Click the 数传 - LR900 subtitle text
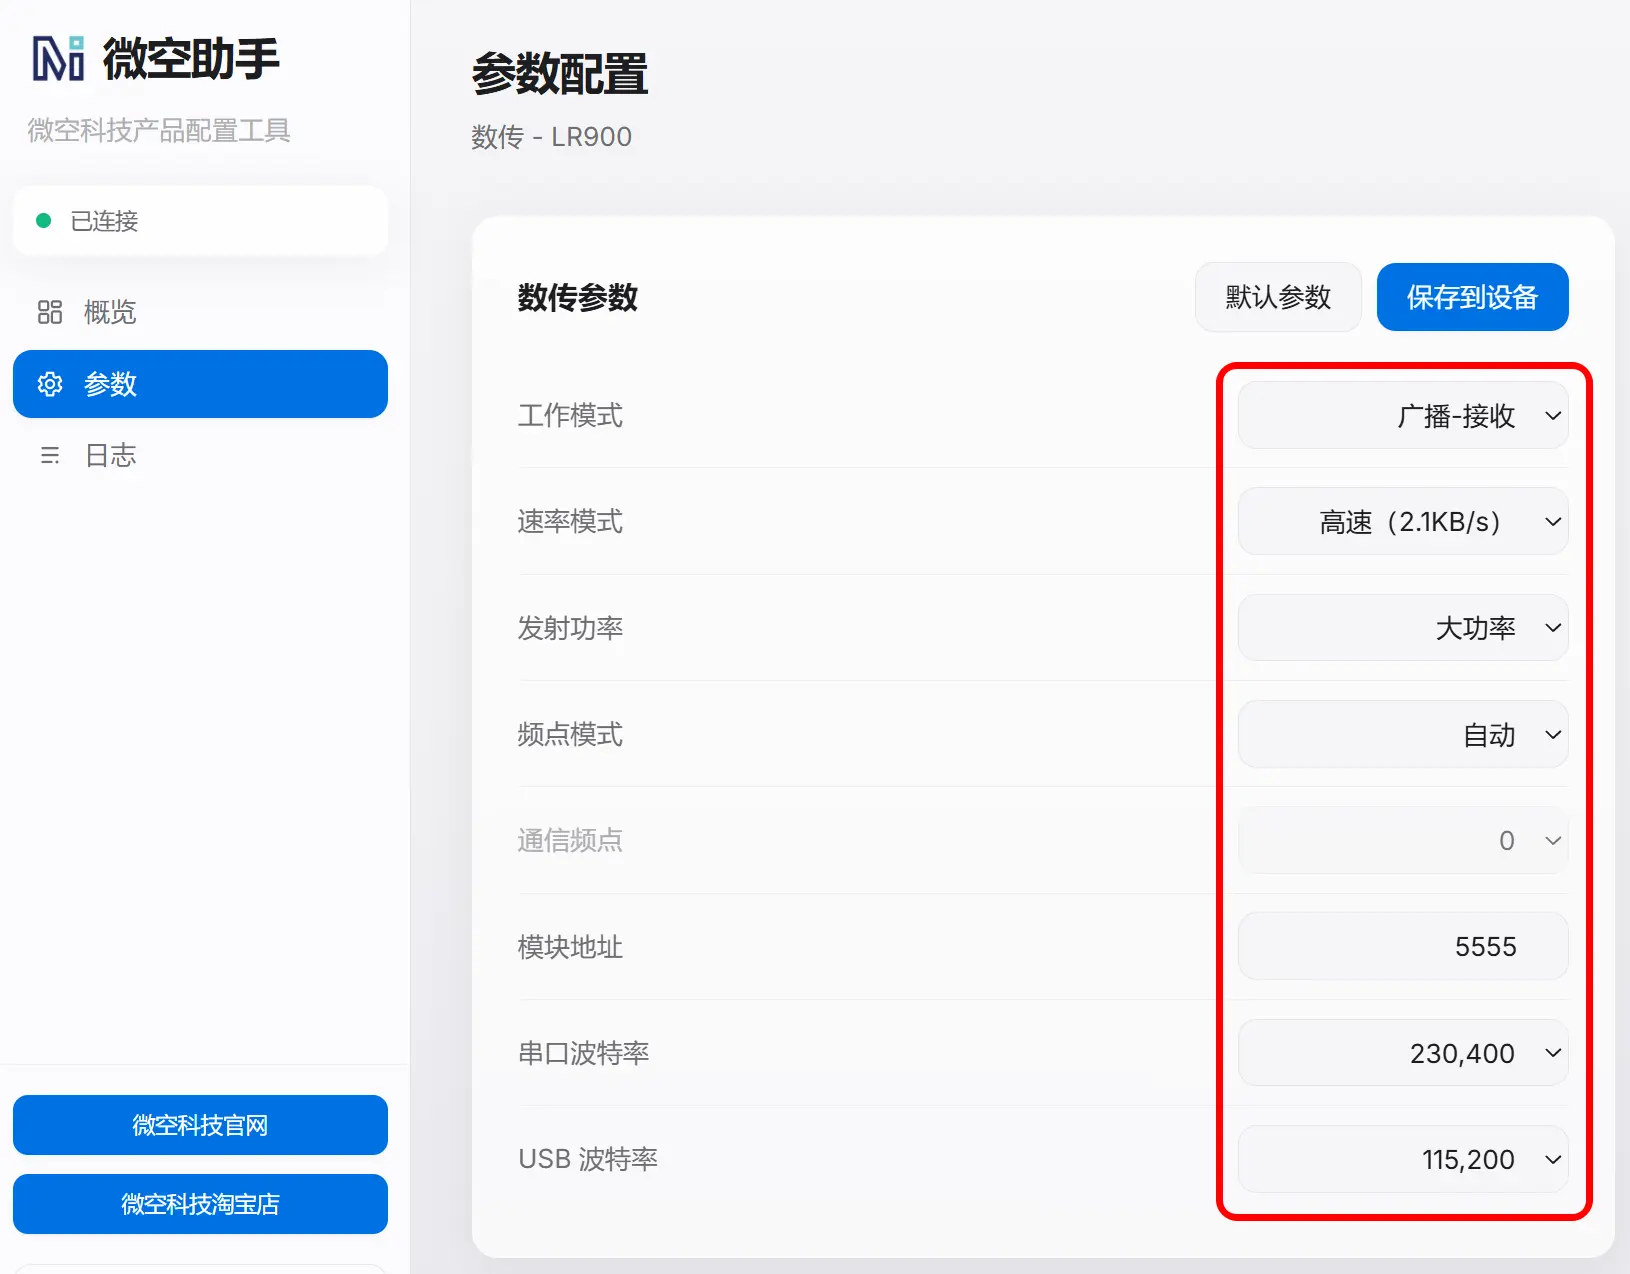1630x1274 pixels. coord(551,137)
